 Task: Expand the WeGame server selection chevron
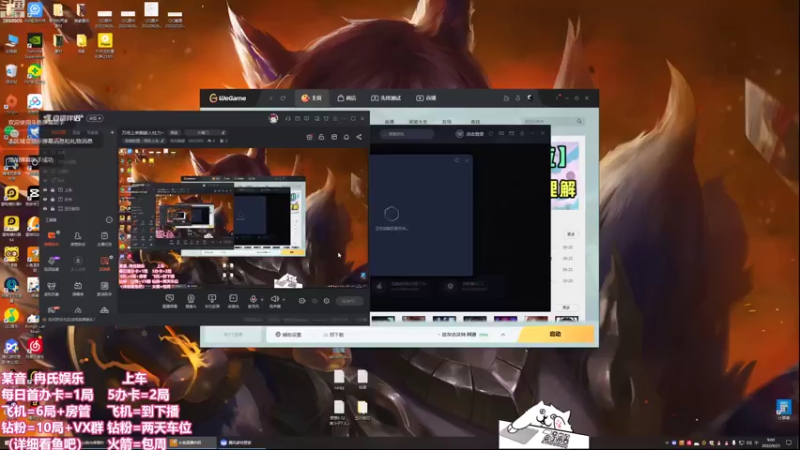503,335
